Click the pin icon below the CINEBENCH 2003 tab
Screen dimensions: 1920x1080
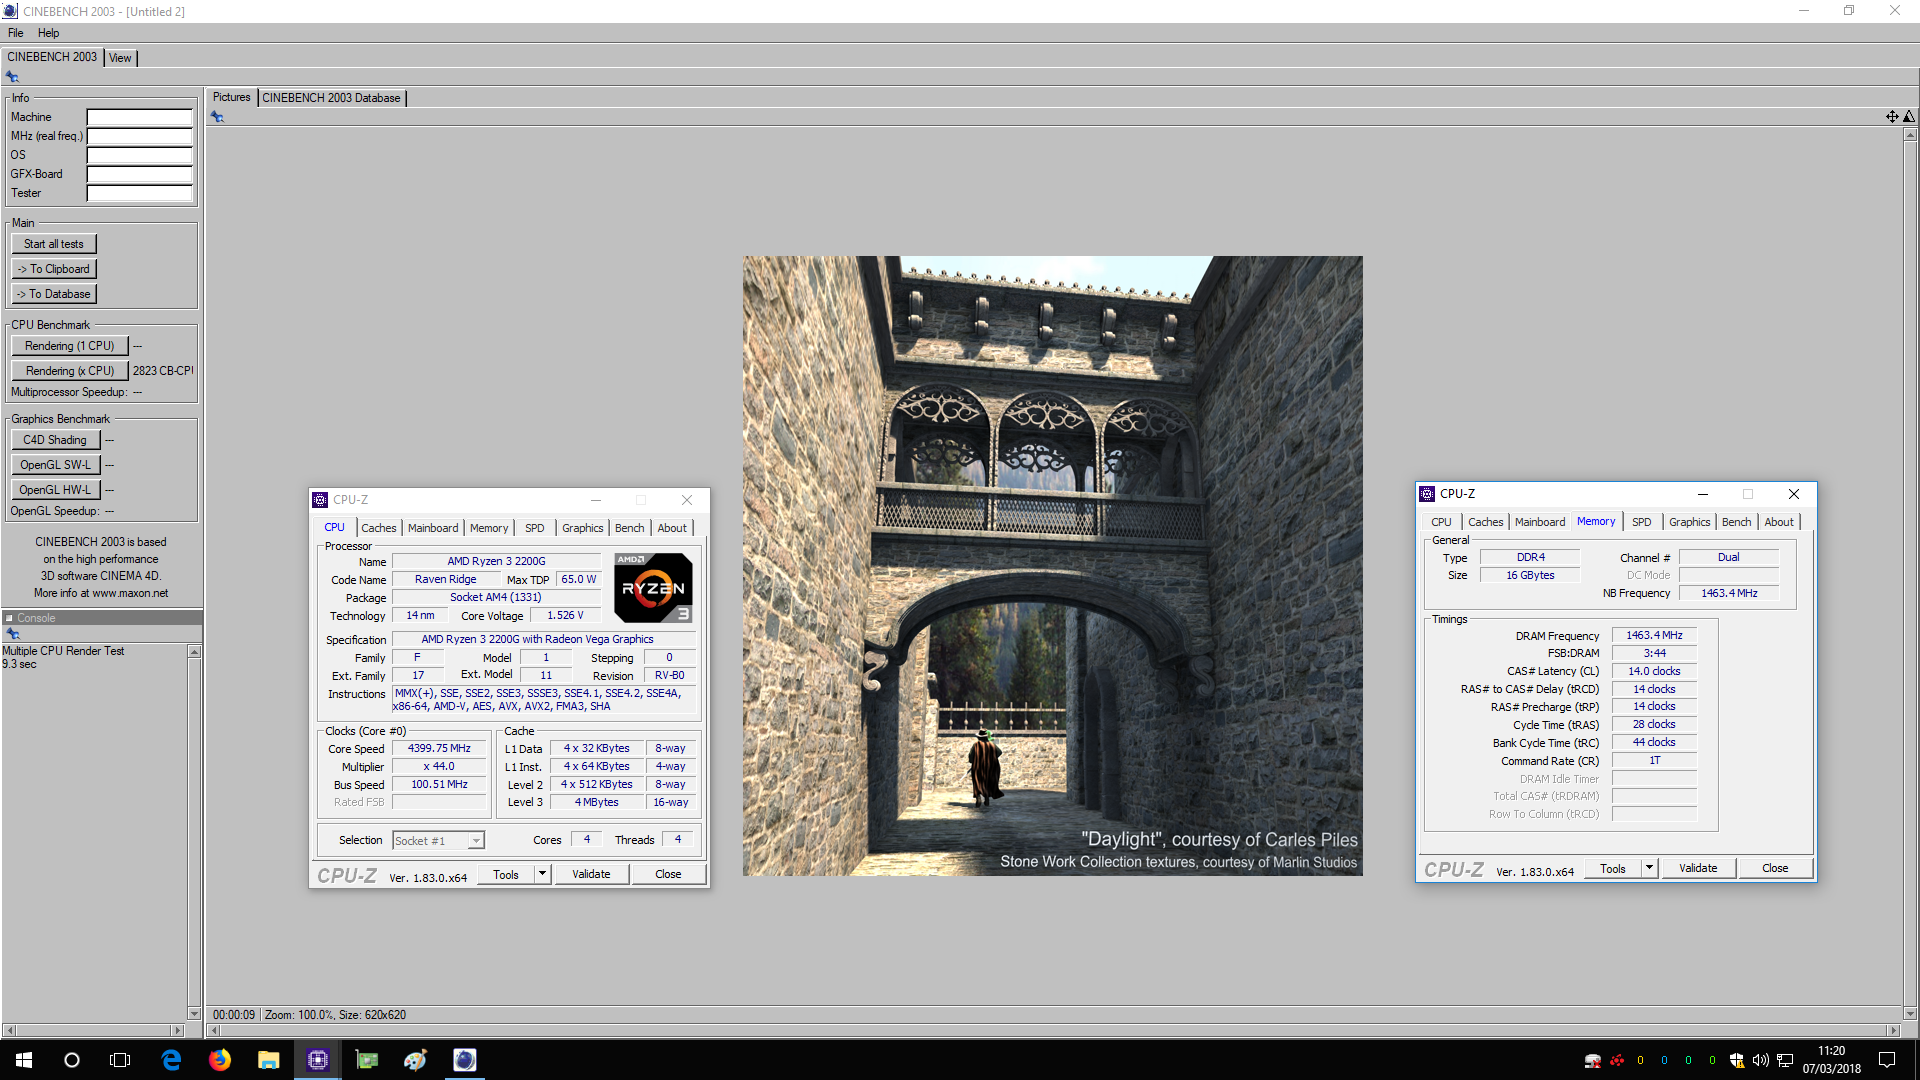[x=12, y=77]
